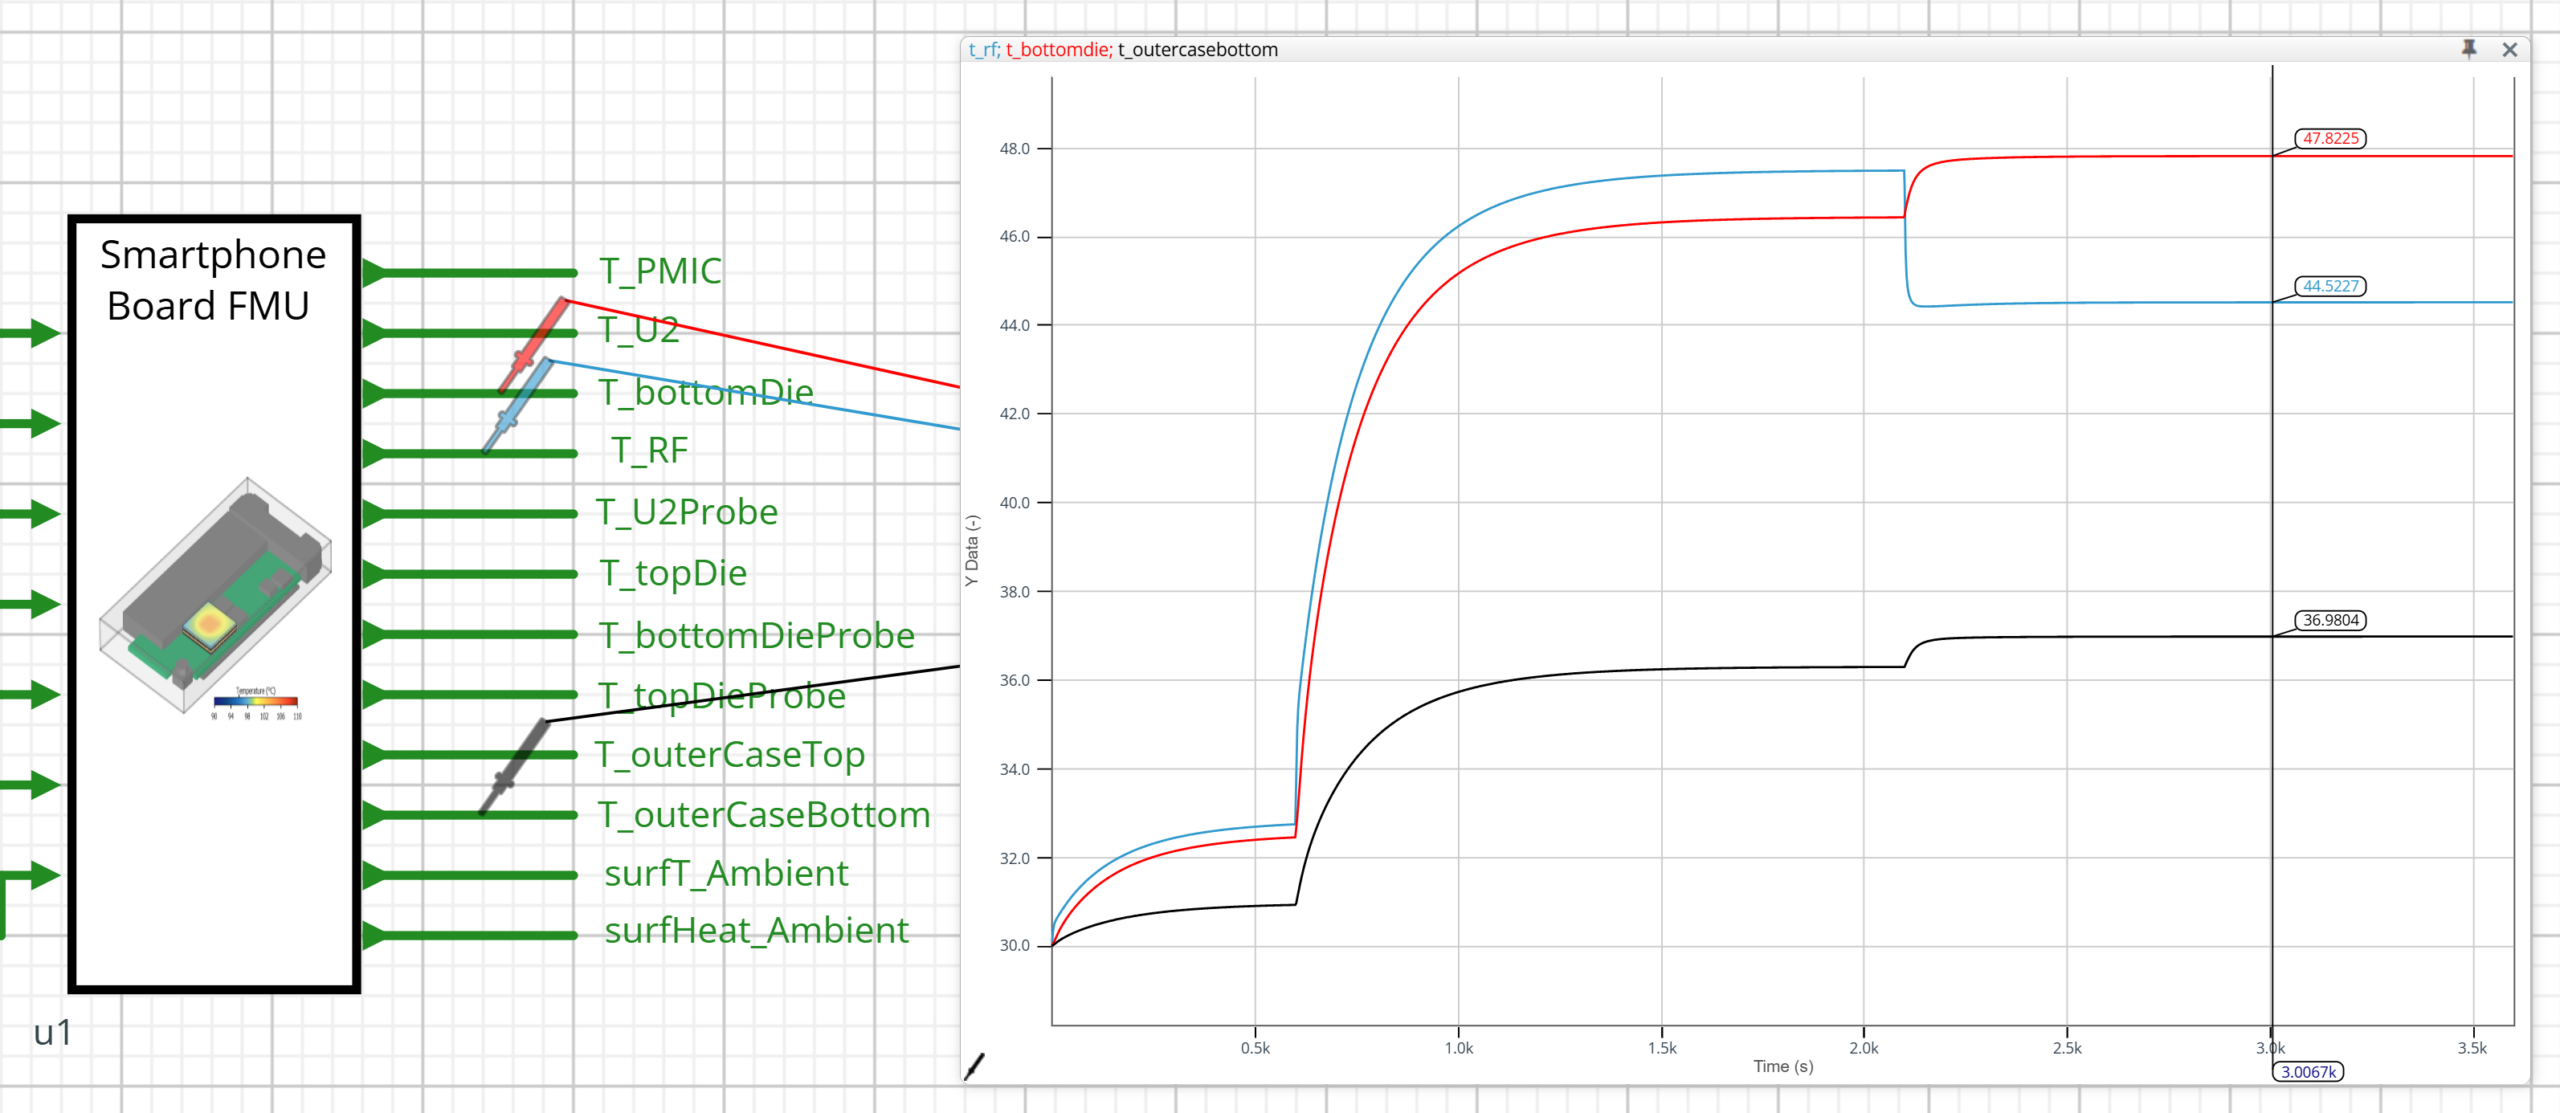This screenshot has width=2560, height=1113.
Task: Click the blue 44.5227 cursor value tag
Action: tap(2330, 286)
